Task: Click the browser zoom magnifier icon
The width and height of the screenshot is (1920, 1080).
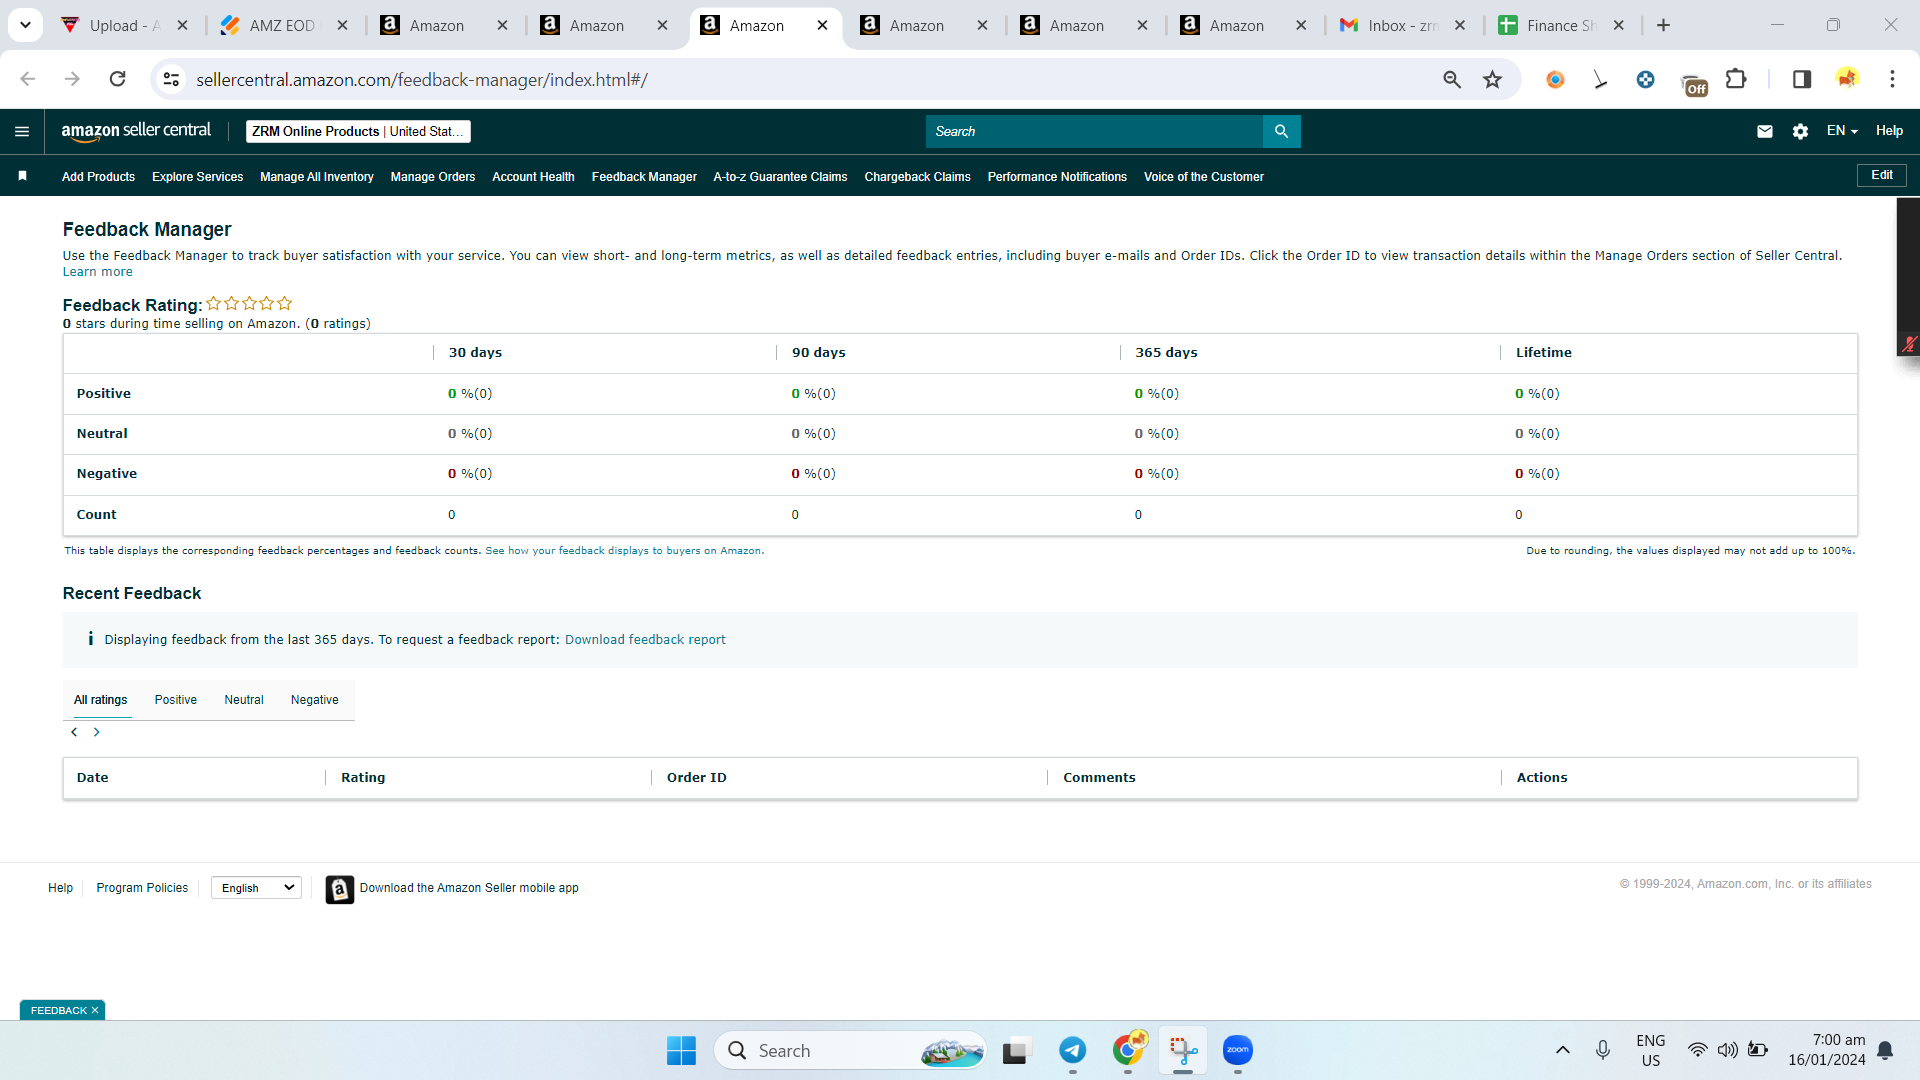Action: pyautogui.click(x=1452, y=79)
